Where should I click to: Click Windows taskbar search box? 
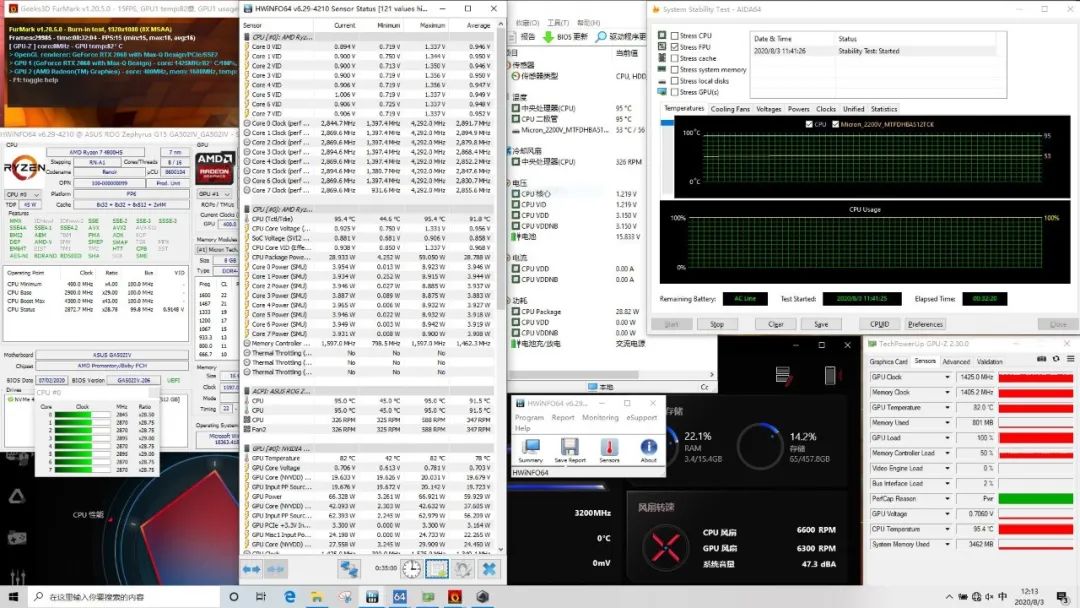click(125, 596)
